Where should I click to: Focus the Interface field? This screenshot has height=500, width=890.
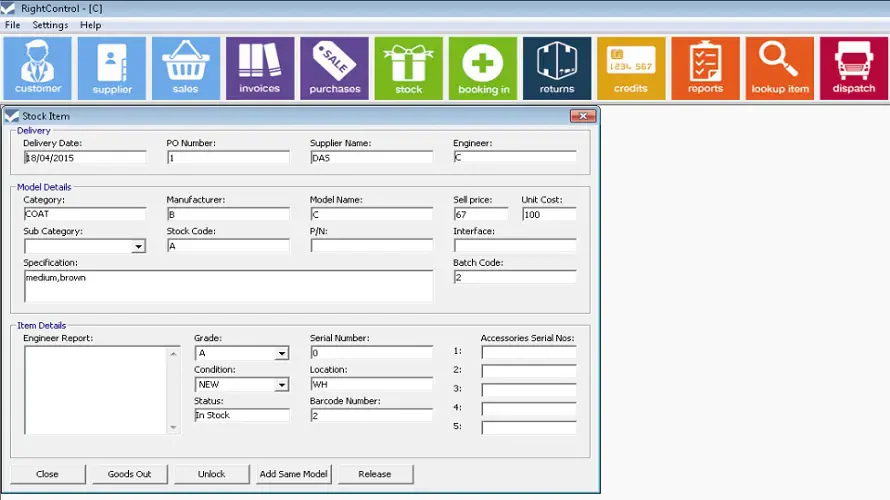click(x=515, y=246)
